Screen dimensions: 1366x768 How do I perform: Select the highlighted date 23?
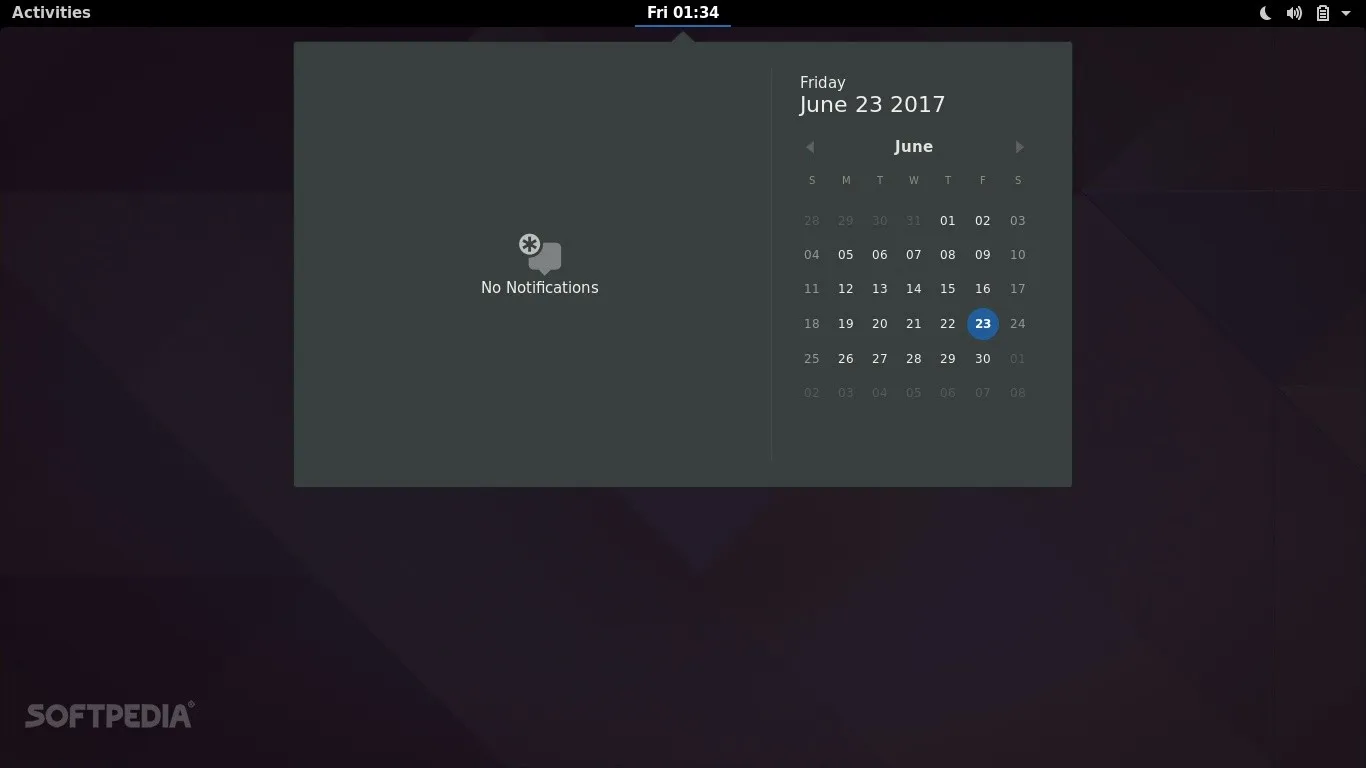[x=982, y=324]
